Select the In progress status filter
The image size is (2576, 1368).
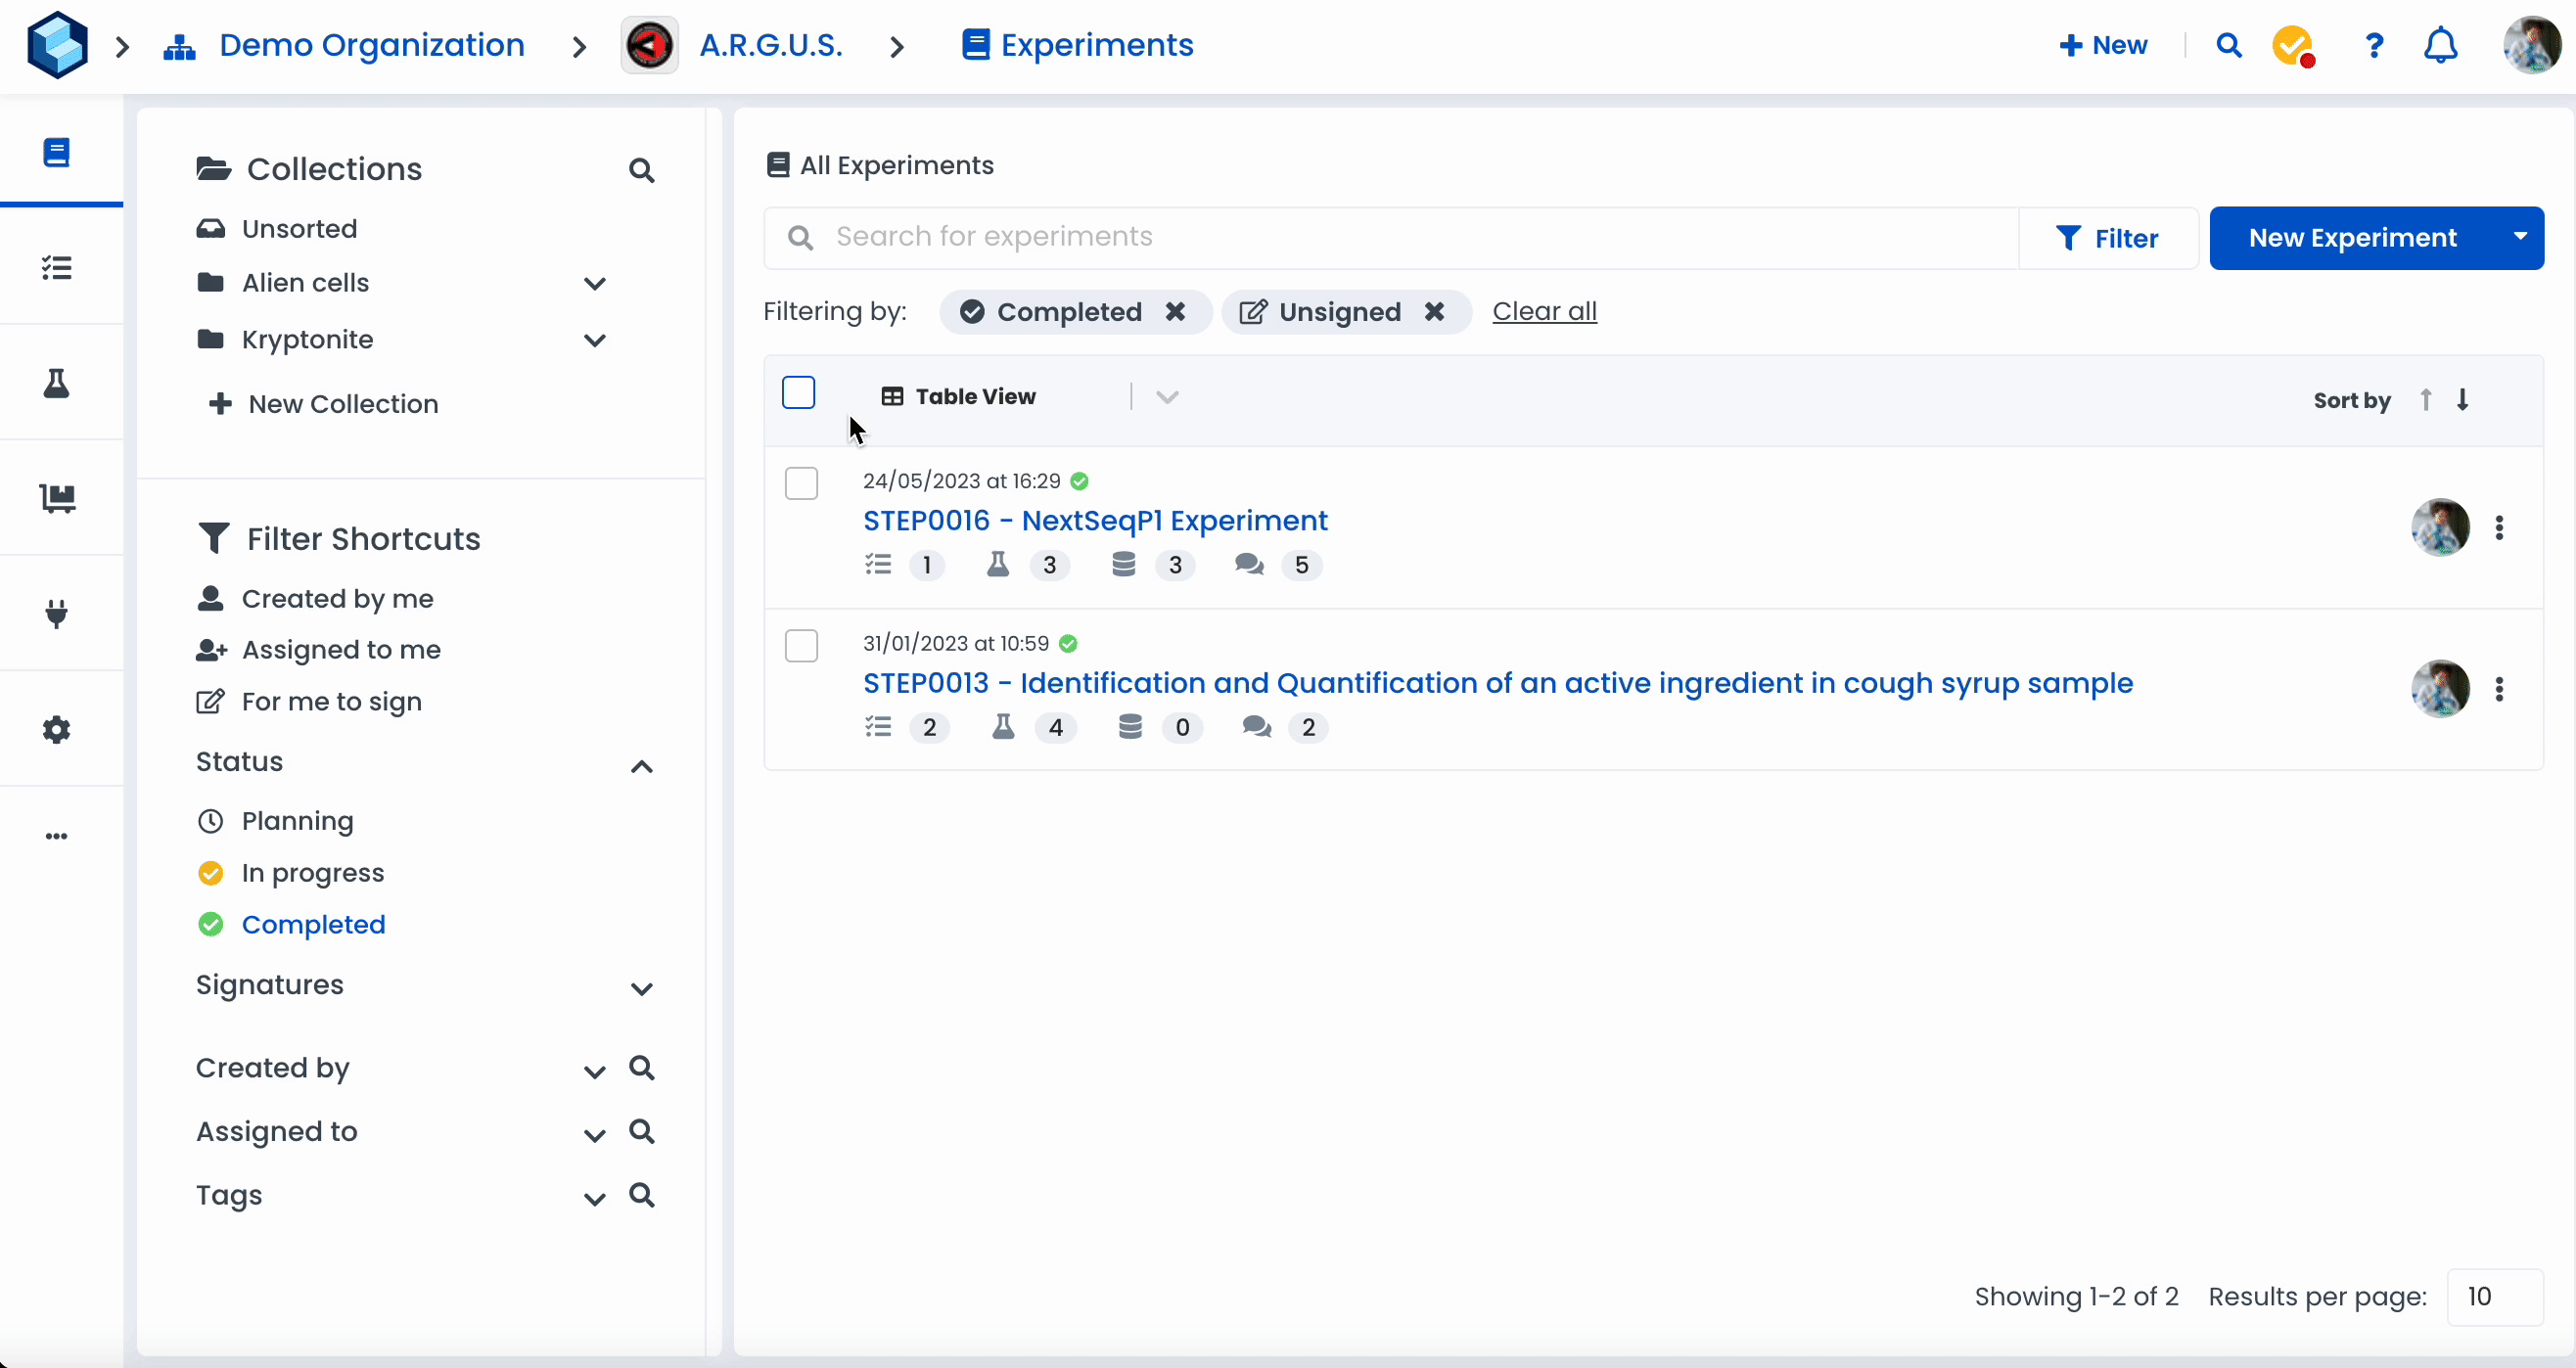[x=312, y=873]
